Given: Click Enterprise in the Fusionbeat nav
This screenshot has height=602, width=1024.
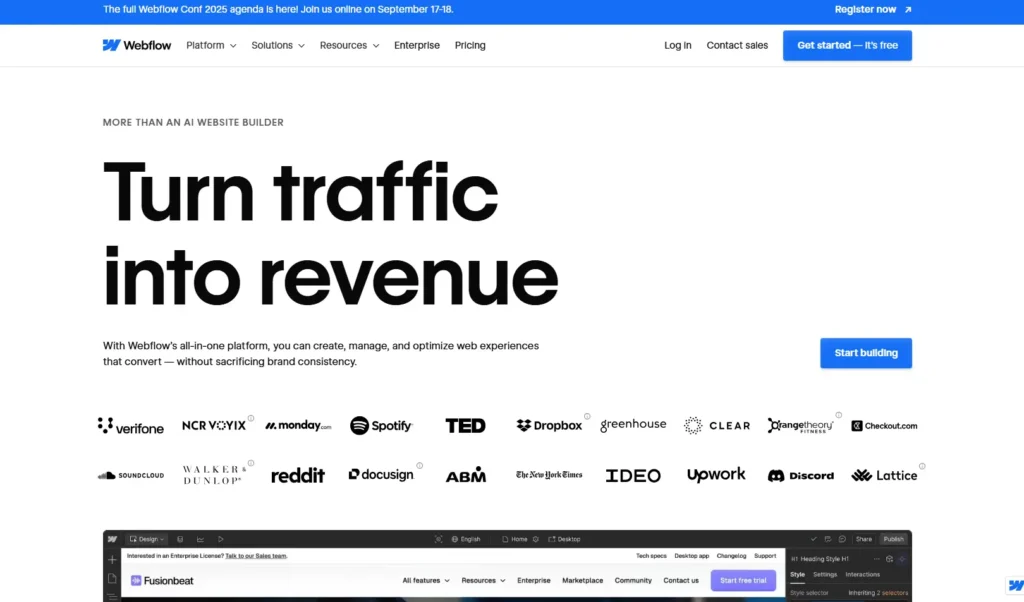Looking at the screenshot, I should (534, 580).
